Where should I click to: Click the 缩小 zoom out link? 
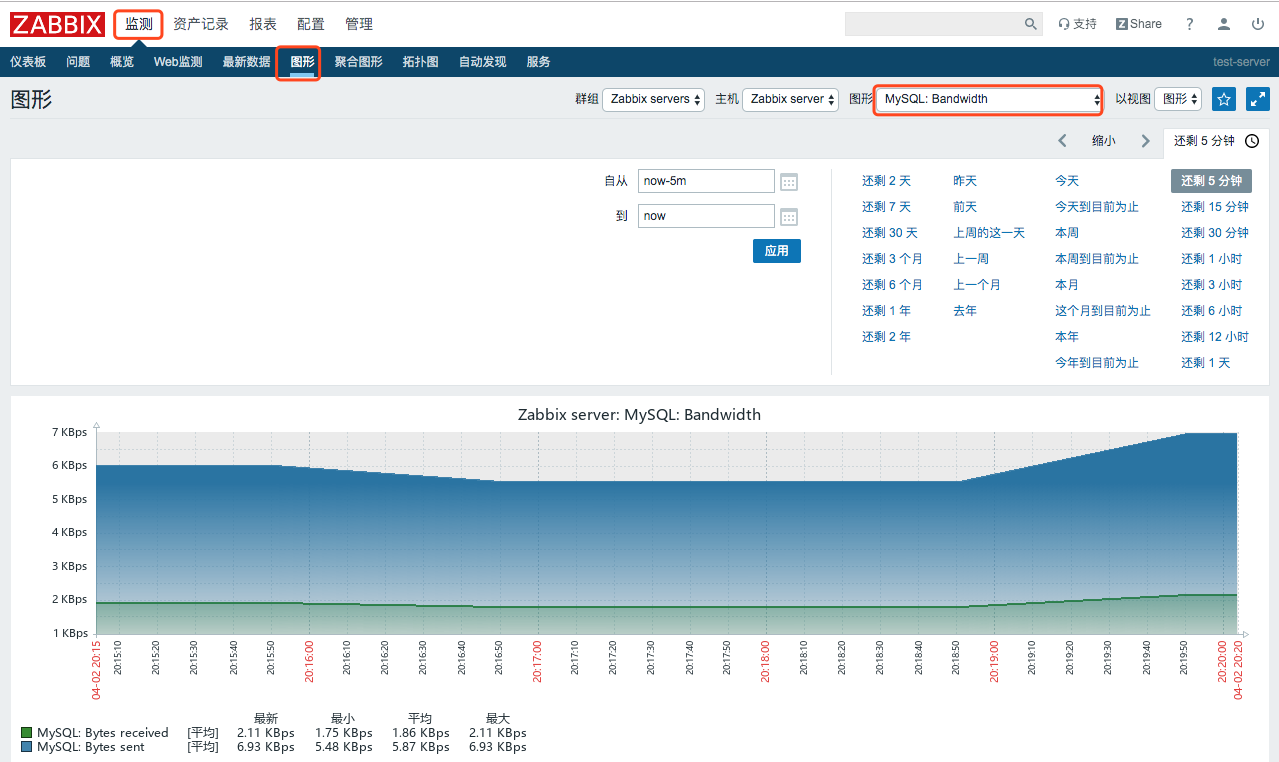[x=1103, y=141]
